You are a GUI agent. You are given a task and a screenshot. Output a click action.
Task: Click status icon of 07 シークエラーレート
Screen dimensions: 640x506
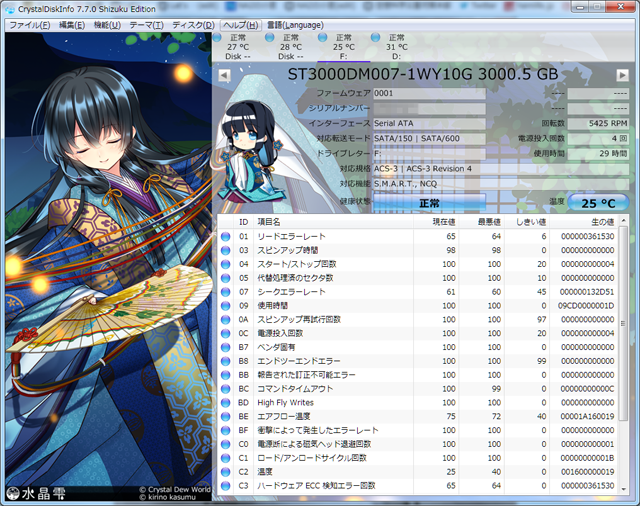tap(225, 292)
